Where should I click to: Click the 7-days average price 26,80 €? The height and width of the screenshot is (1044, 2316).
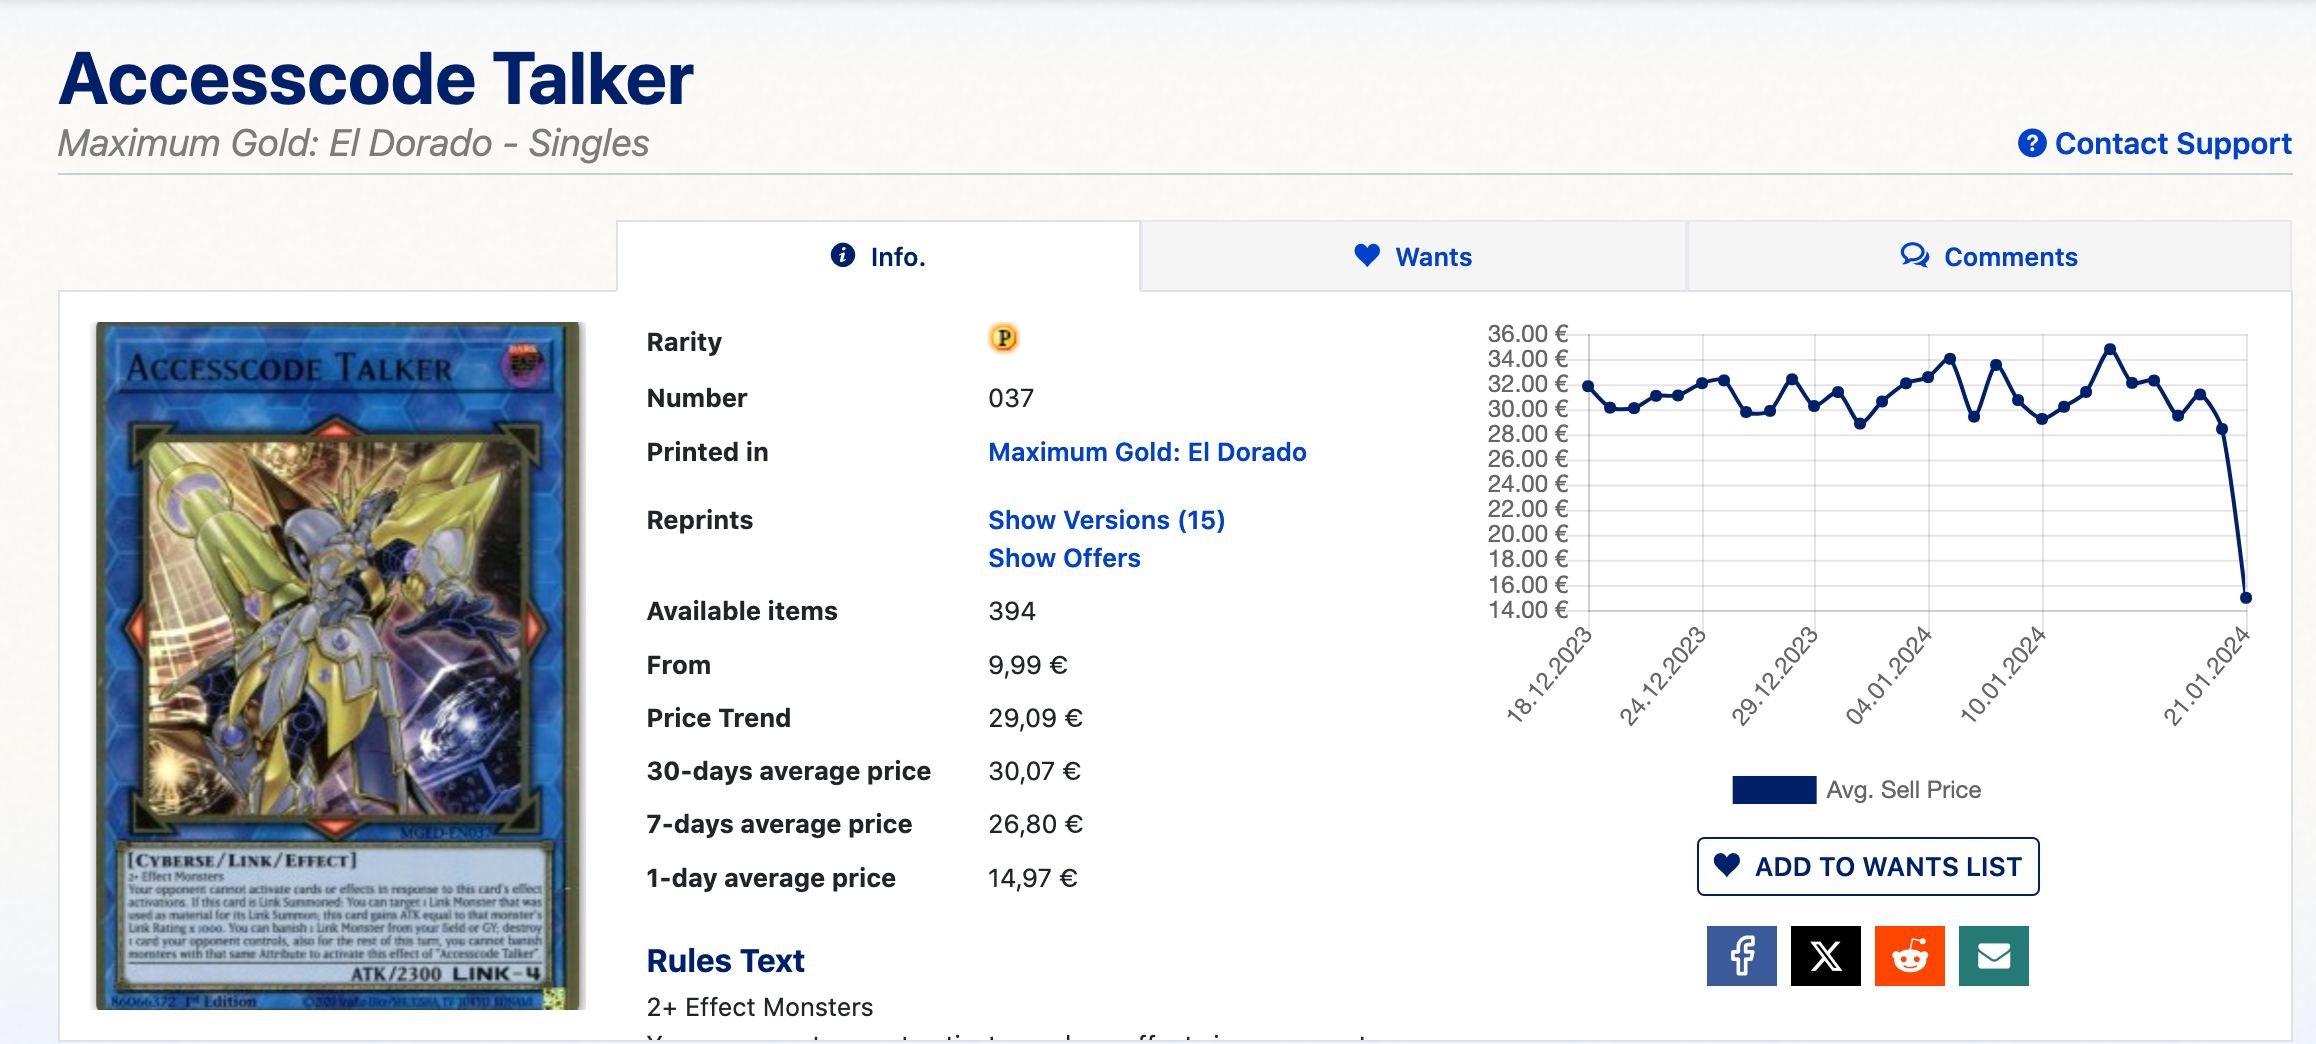(1035, 824)
